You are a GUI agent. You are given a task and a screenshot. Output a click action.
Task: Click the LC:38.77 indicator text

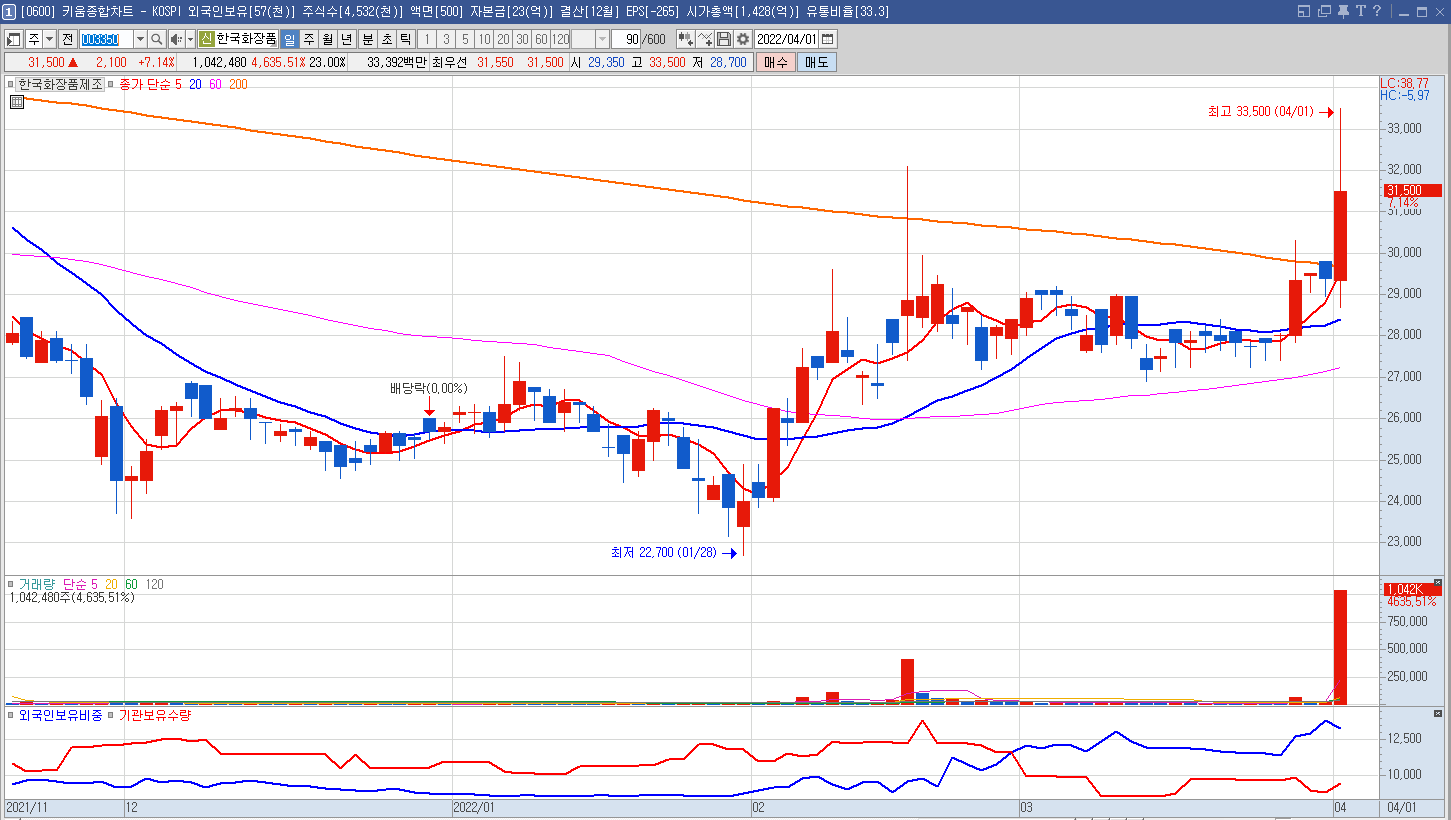coord(1404,83)
